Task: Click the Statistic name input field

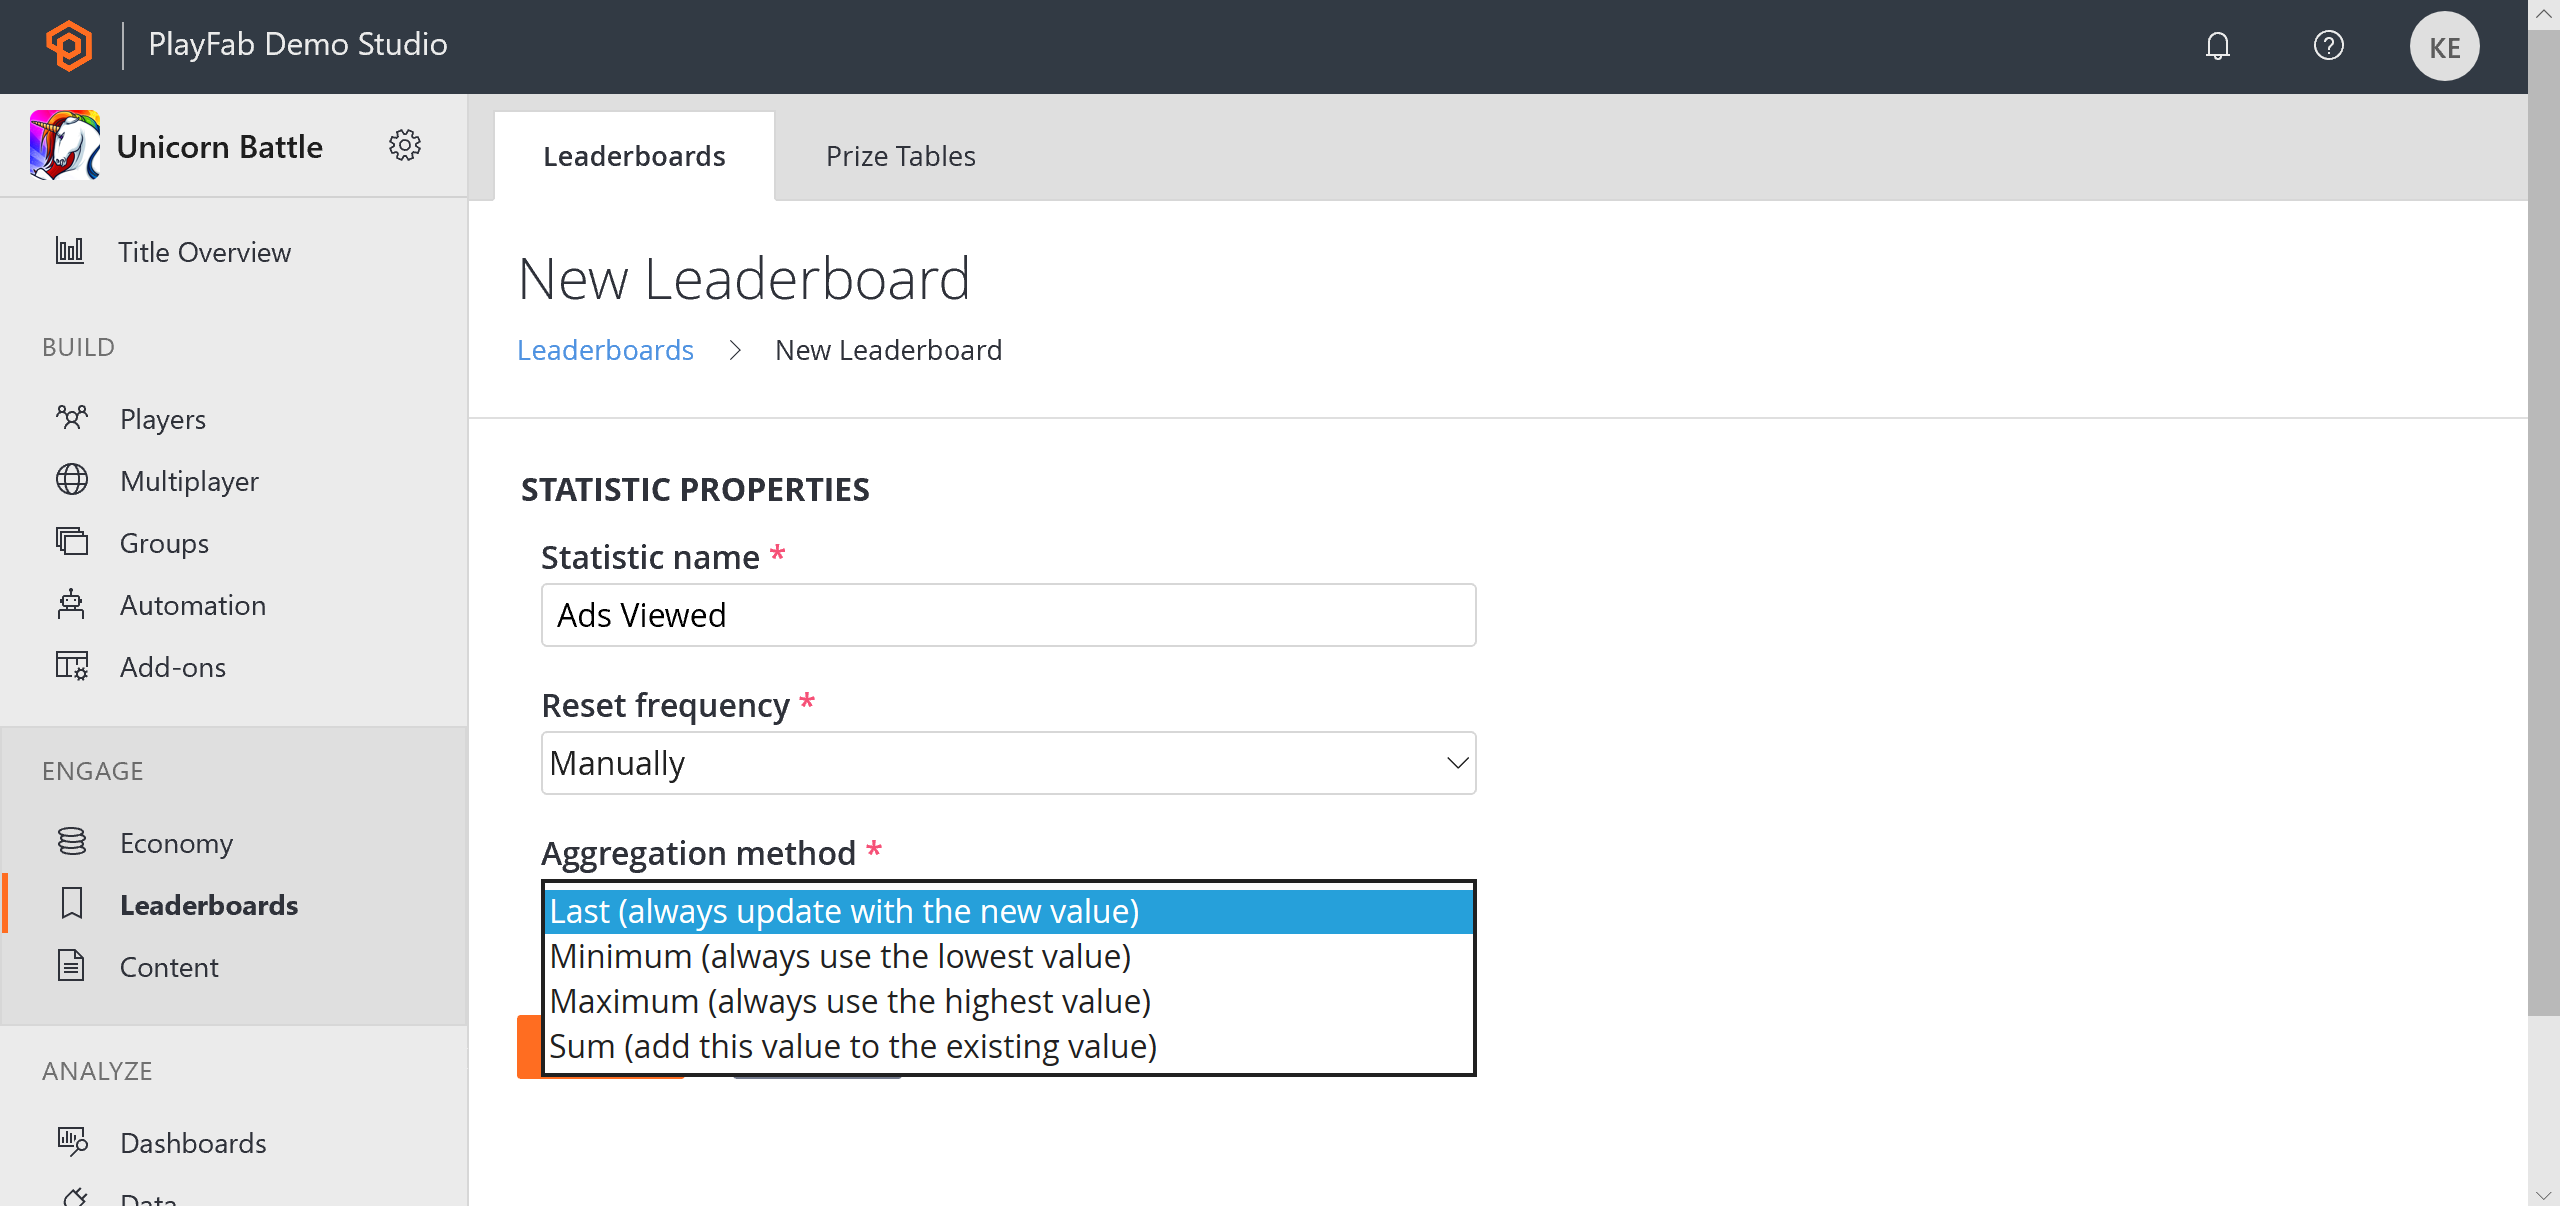Action: [1007, 614]
